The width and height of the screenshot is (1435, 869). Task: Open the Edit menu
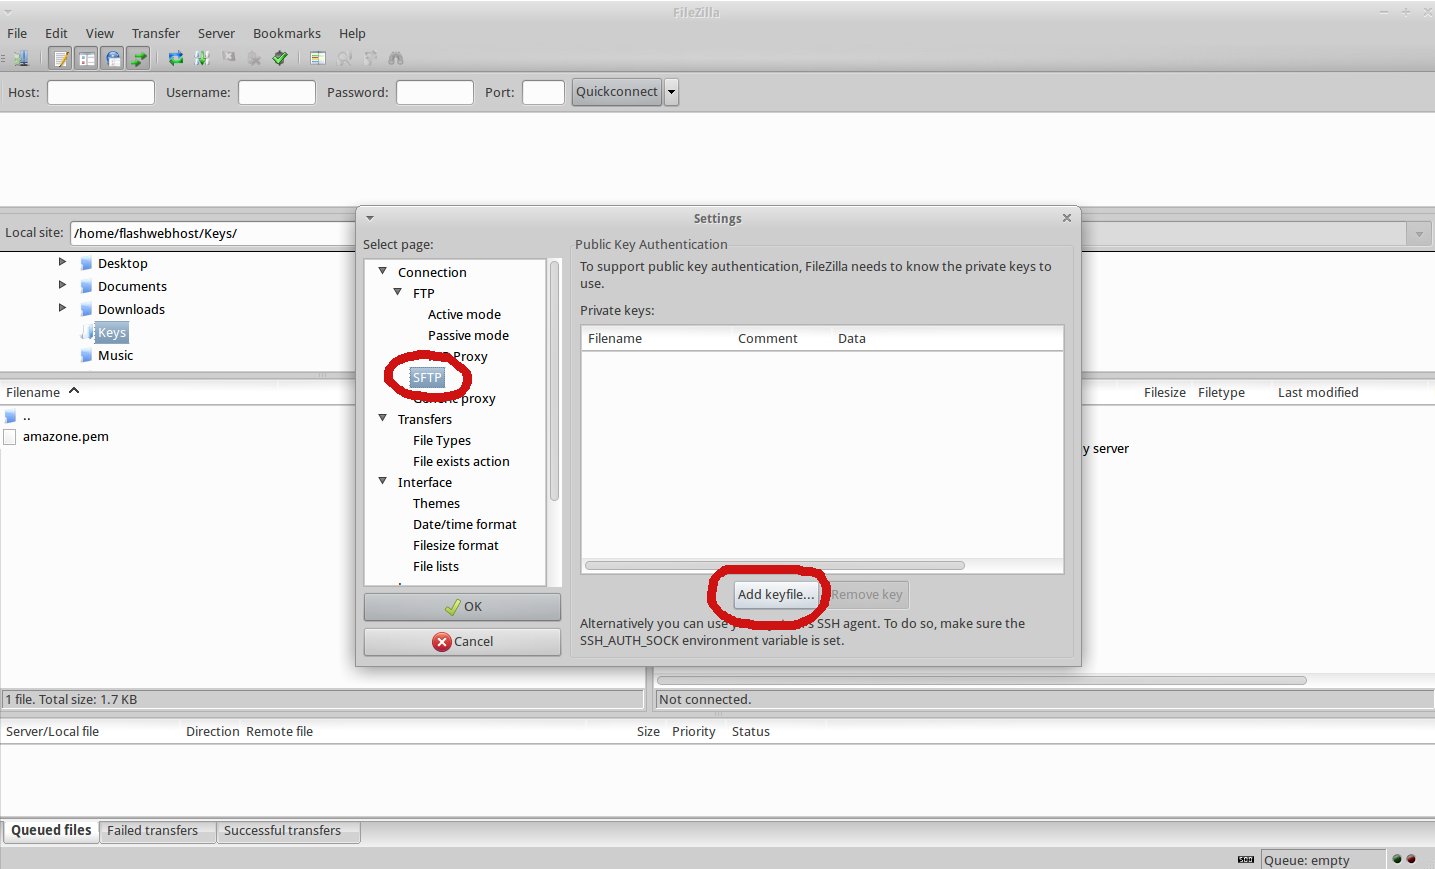point(56,33)
